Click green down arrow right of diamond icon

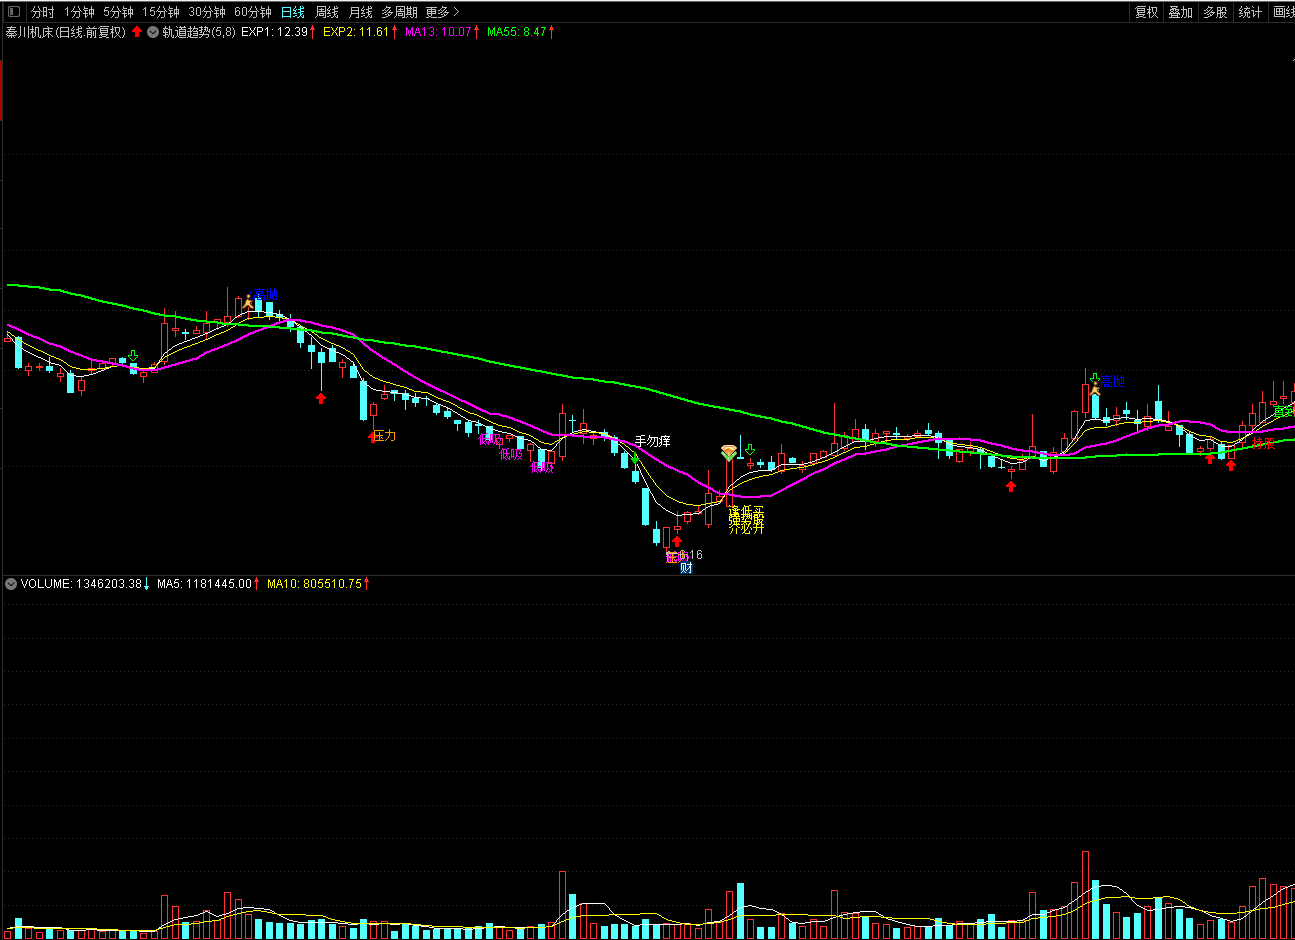click(750, 450)
